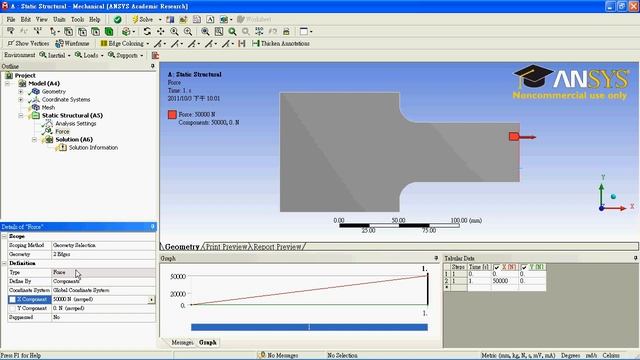Select Analysis Settings in the outline
The image size is (640, 360).
pyautogui.click(x=76, y=123)
